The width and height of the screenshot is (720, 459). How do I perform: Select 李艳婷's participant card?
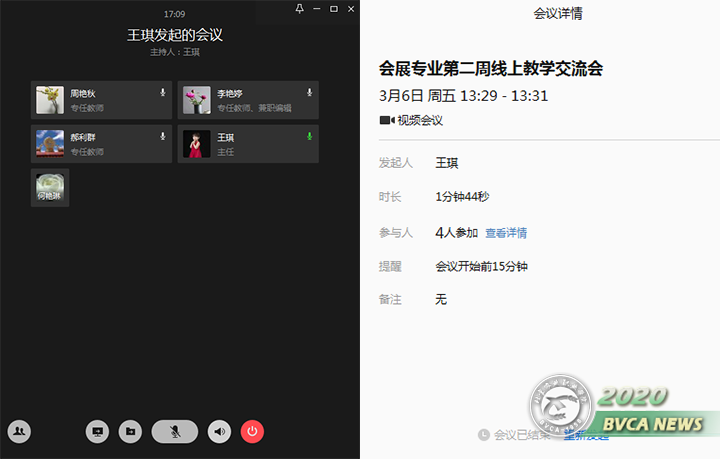tap(248, 100)
